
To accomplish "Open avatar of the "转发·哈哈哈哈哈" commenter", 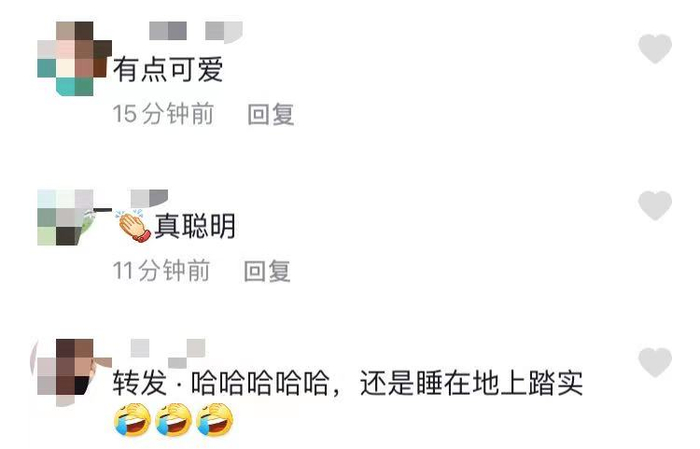I will 71,373.
